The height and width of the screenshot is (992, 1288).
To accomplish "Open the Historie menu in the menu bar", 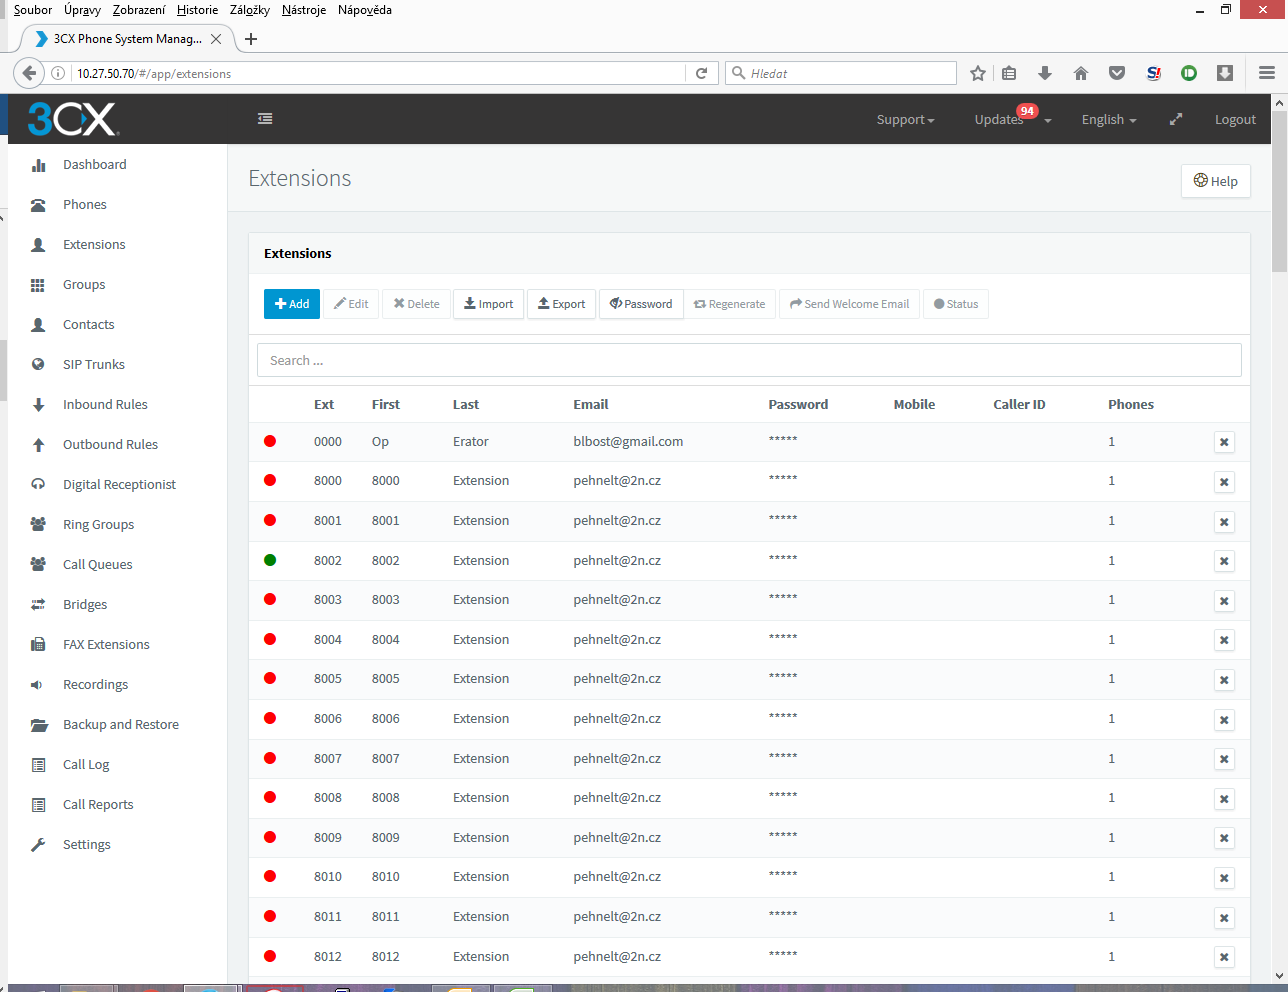I will click(197, 10).
